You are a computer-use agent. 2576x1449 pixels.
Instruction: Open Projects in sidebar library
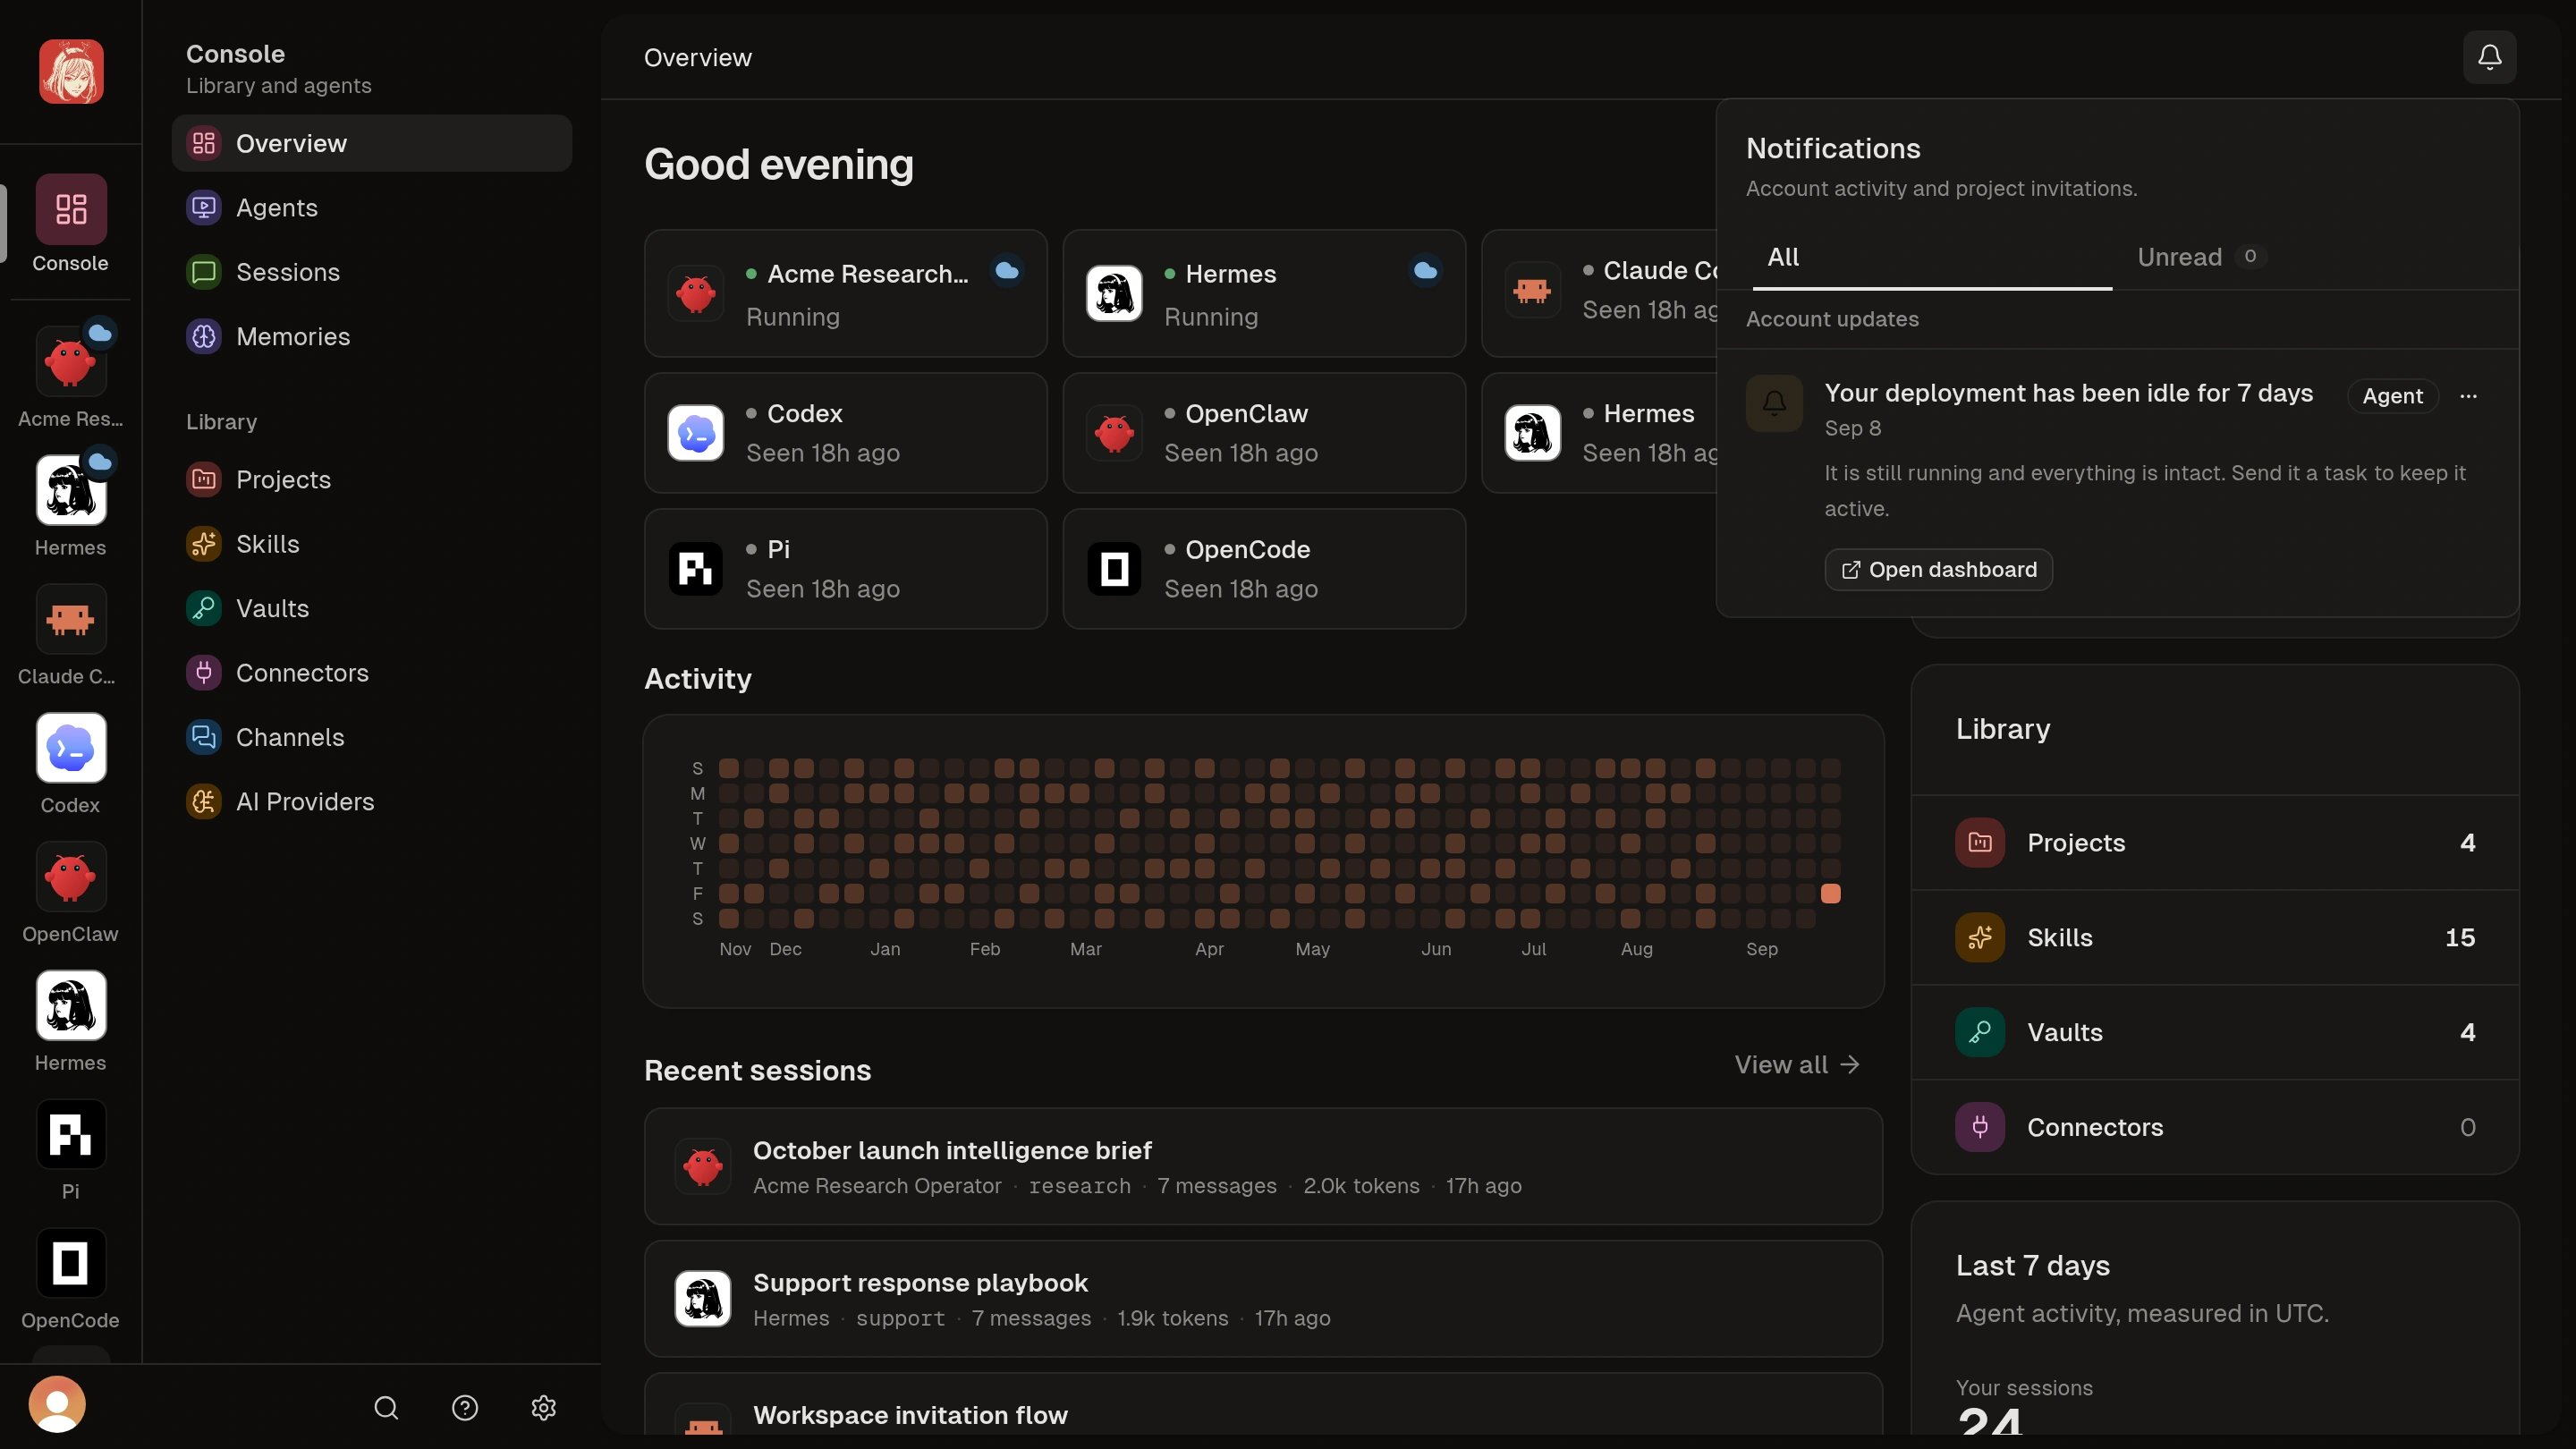371,480
